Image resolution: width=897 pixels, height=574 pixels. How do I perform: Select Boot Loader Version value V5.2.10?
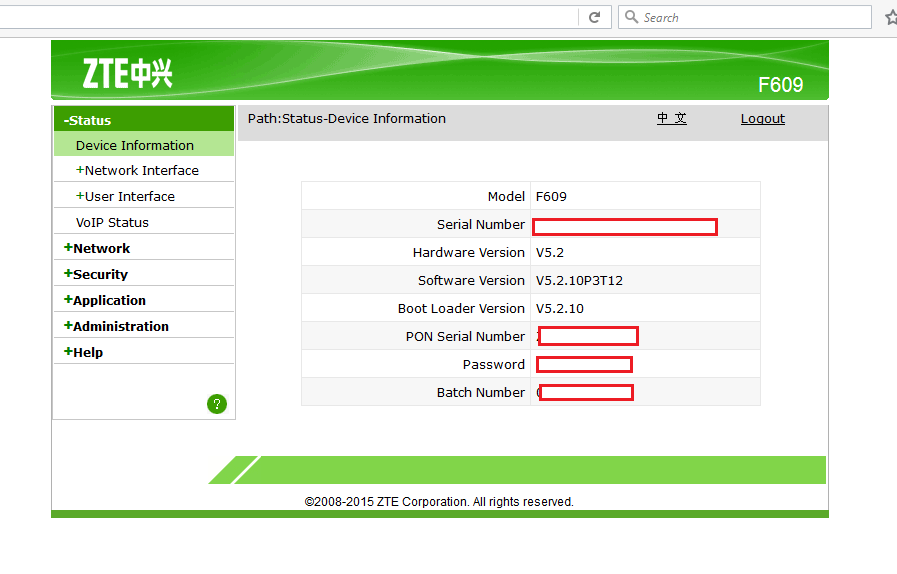coord(560,308)
